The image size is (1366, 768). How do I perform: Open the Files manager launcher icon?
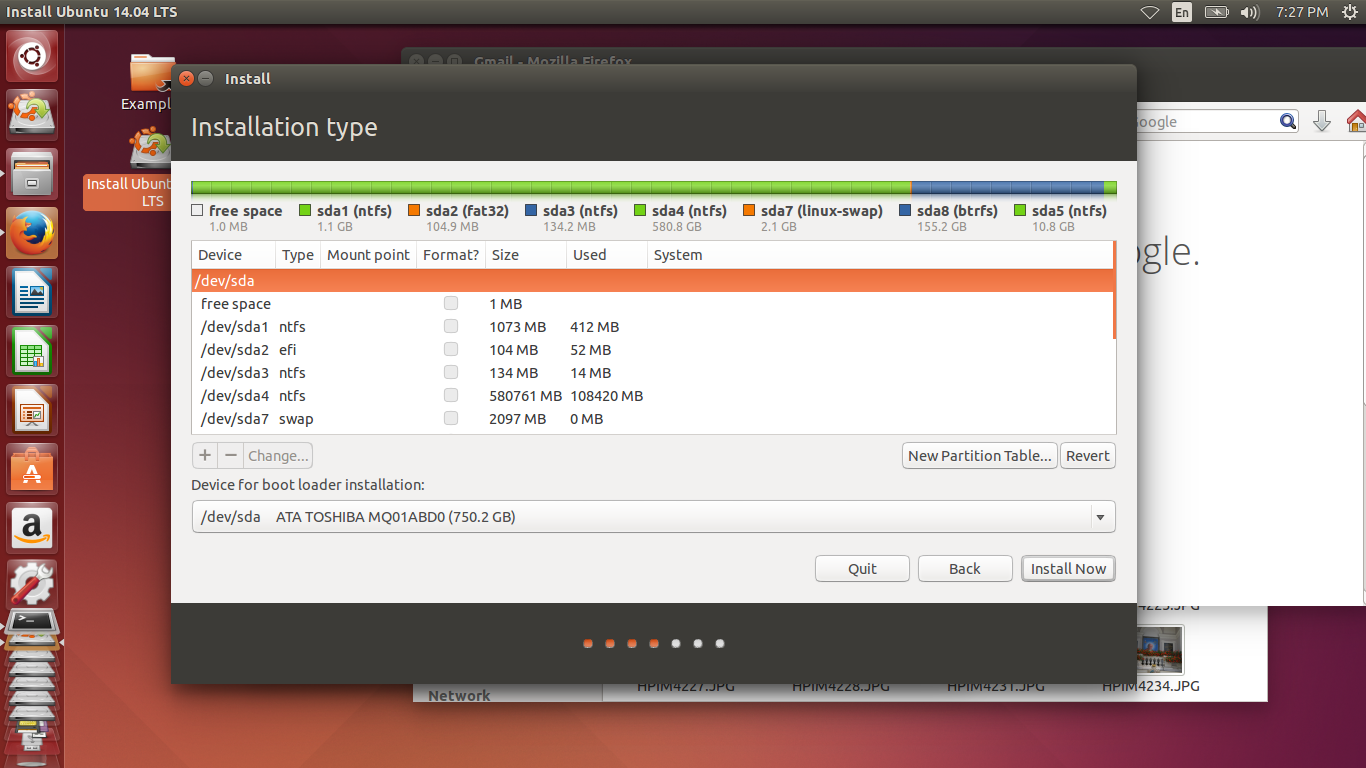[33, 174]
